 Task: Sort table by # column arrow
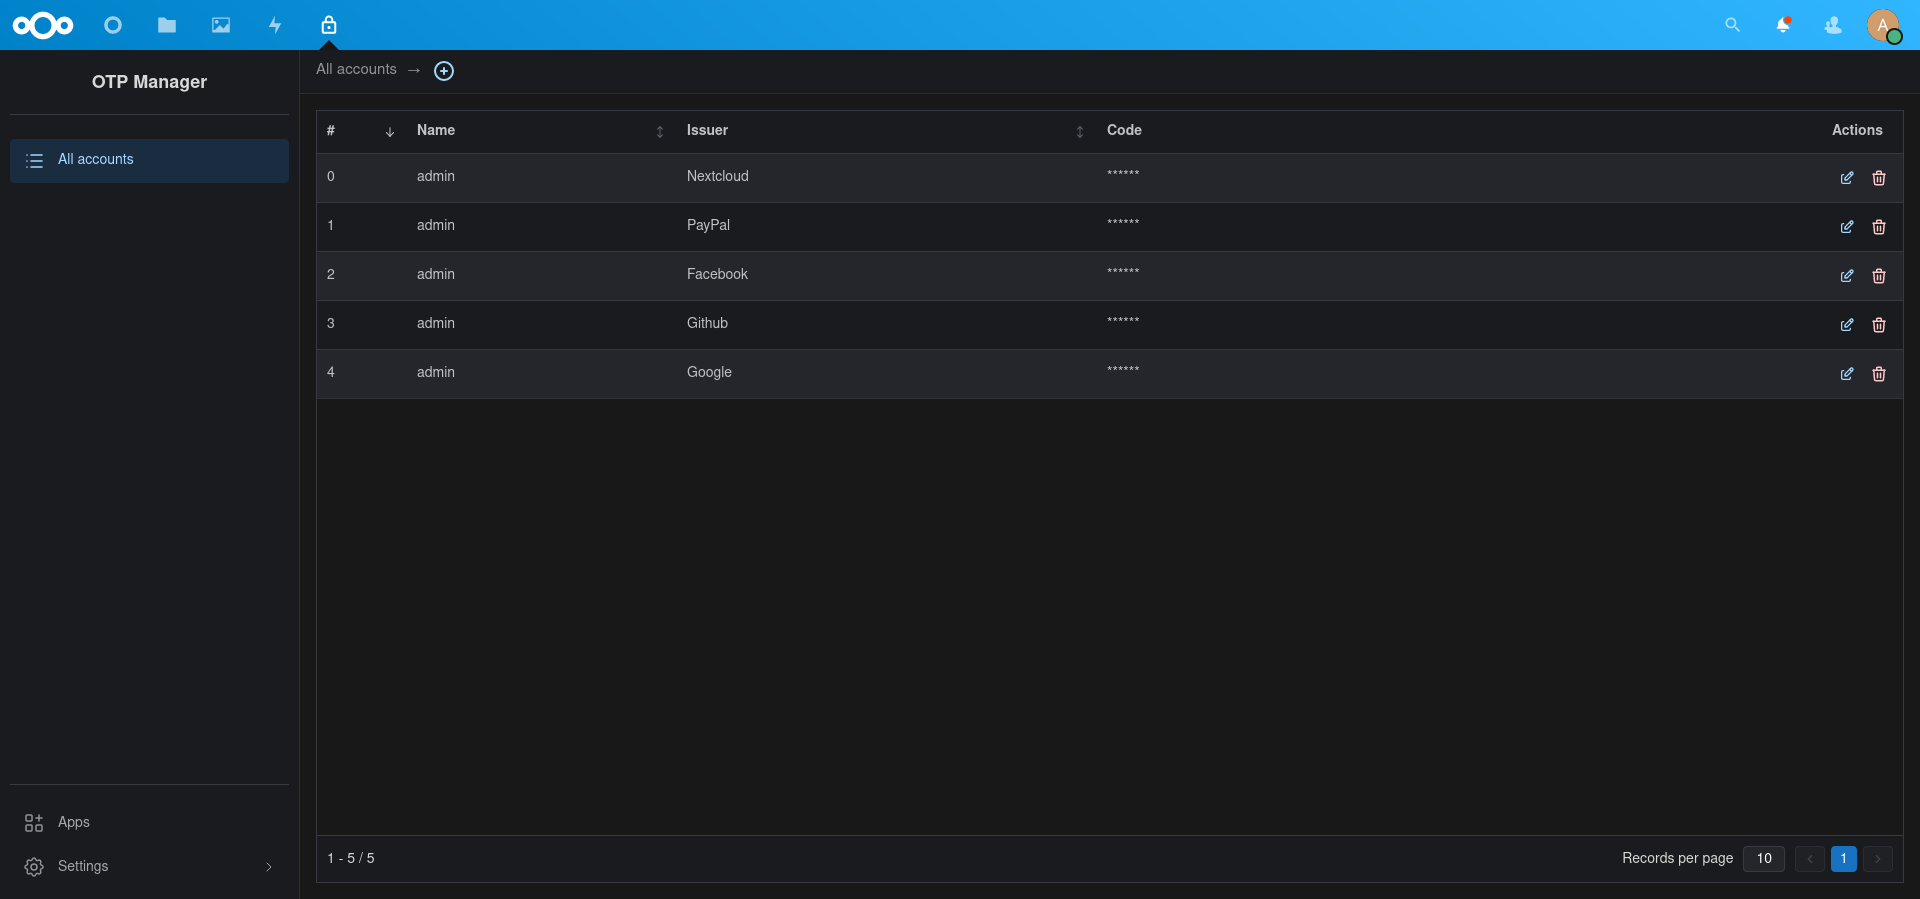pos(390,132)
